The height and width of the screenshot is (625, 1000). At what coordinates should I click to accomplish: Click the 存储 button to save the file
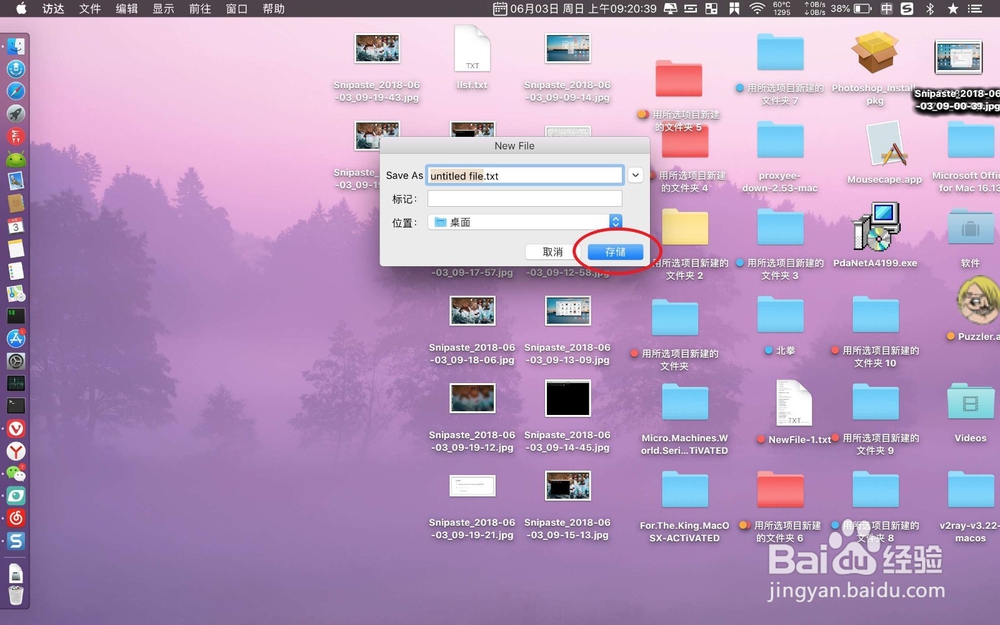pos(614,252)
